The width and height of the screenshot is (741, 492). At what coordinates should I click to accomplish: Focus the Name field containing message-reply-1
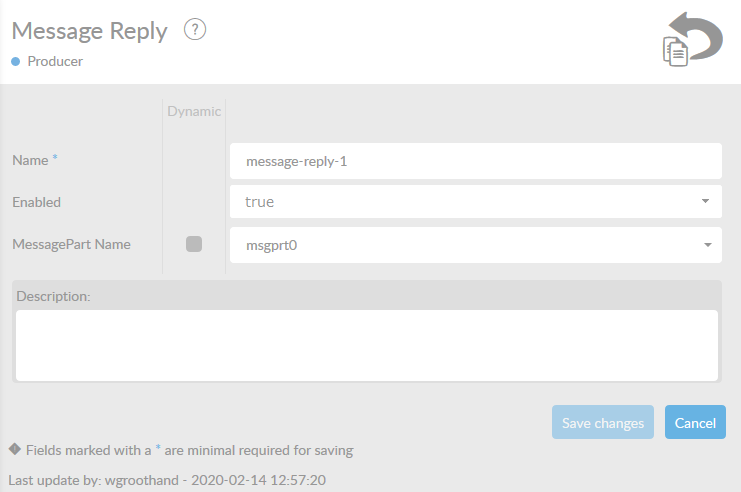[475, 160]
